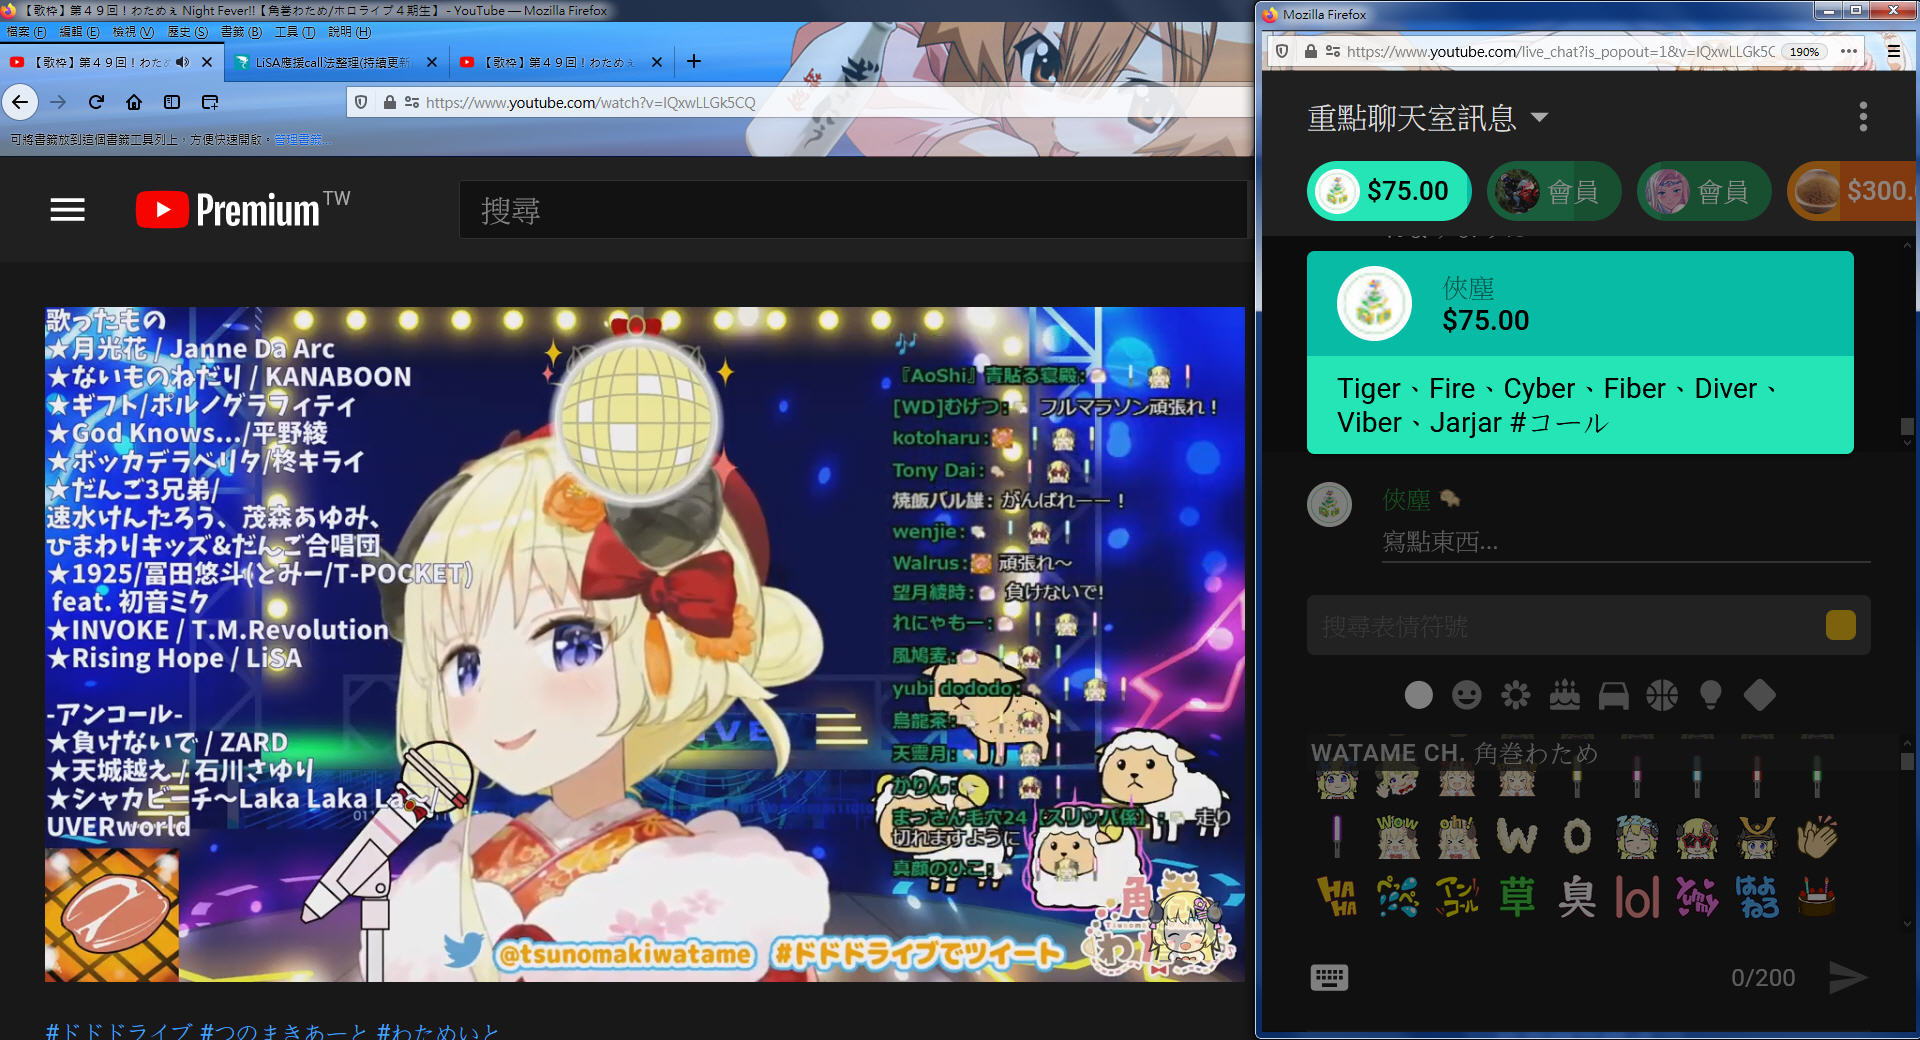Open the 檢視 (V) menu
The height and width of the screenshot is (1040, 1920).
tap(133, 32)
